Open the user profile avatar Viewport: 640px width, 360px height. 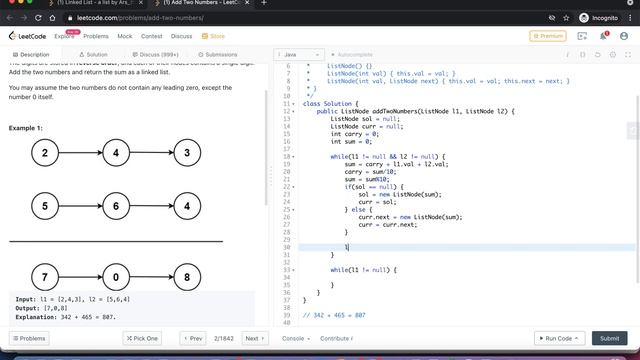pyautogui.click(x=624, y=36)
